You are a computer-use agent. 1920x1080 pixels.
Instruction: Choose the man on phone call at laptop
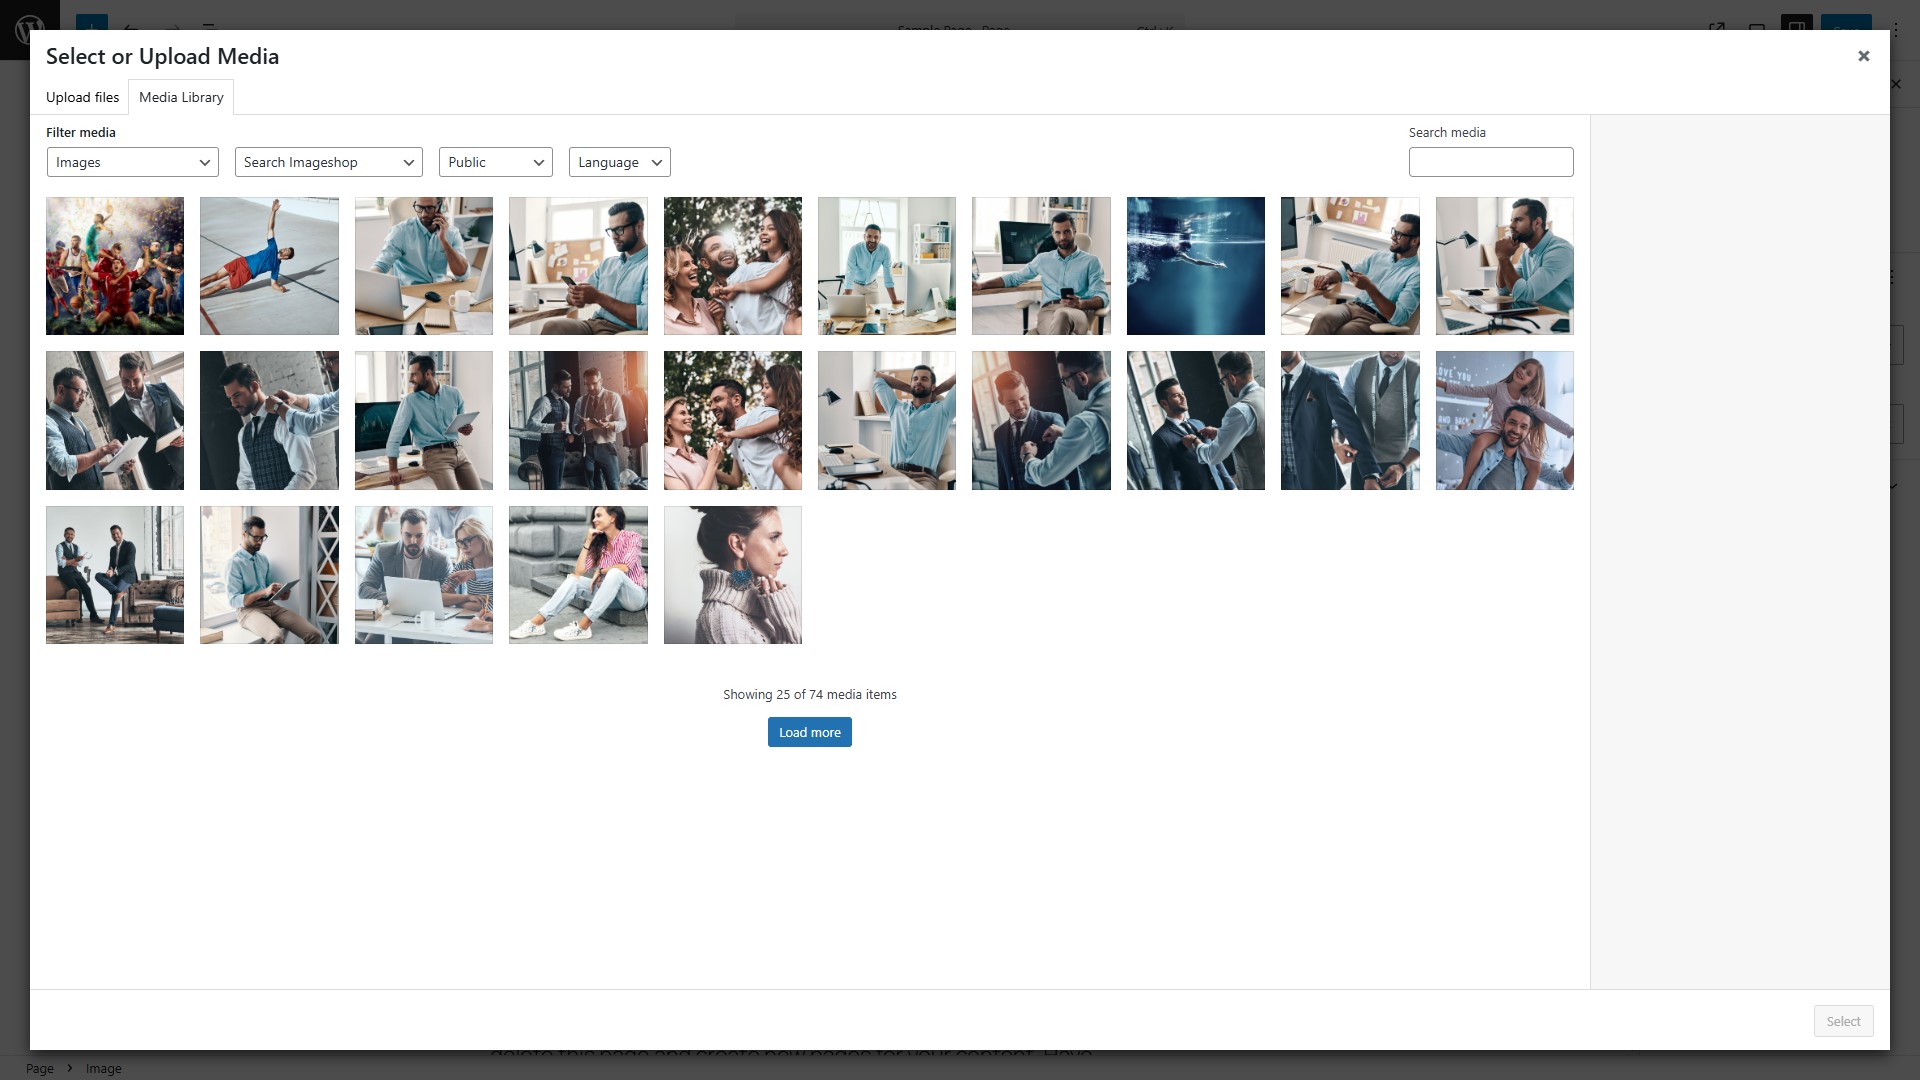(x=424, y=266)
